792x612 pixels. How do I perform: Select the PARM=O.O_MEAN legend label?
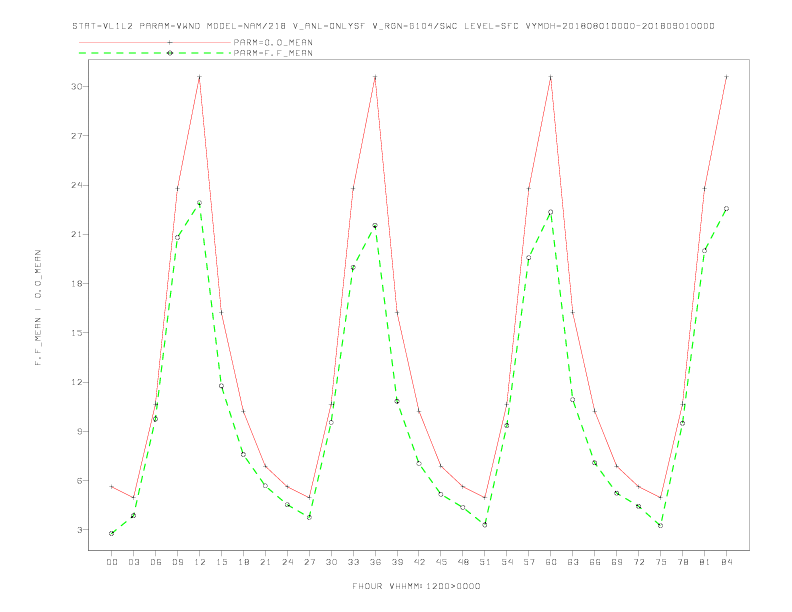[273, 42]
